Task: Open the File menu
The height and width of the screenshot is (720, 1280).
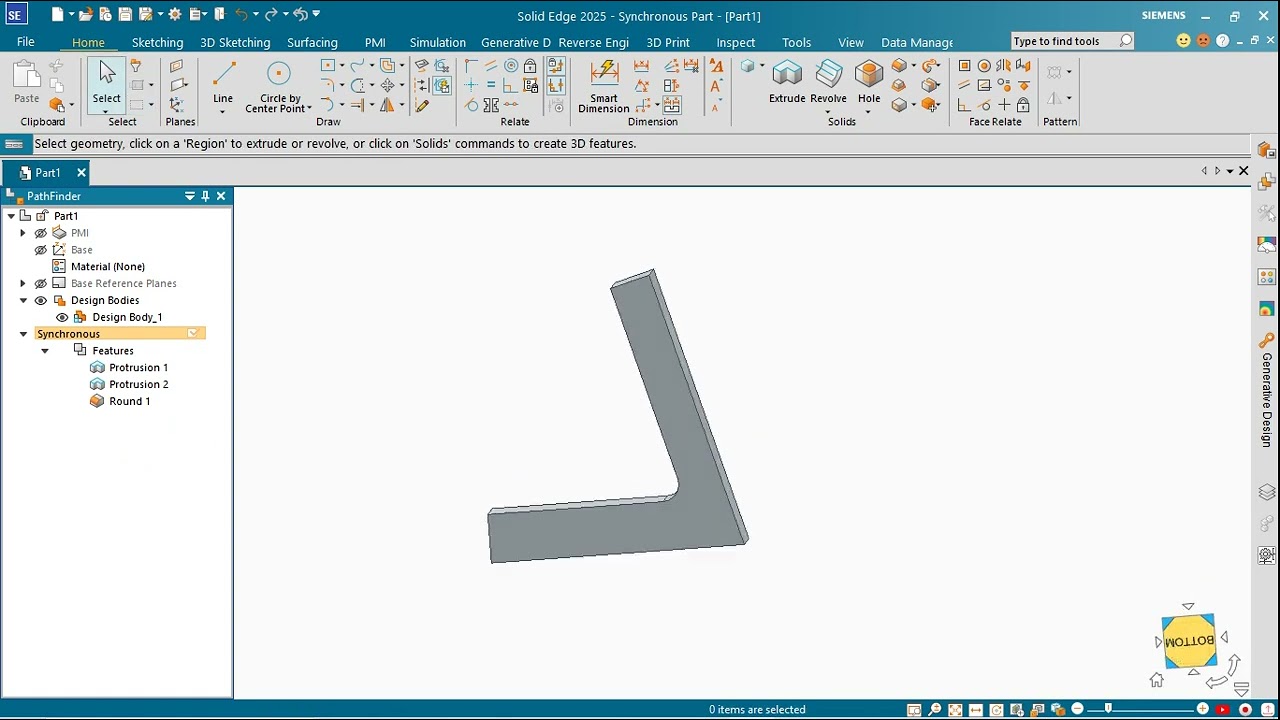Action: coord(26,42)
